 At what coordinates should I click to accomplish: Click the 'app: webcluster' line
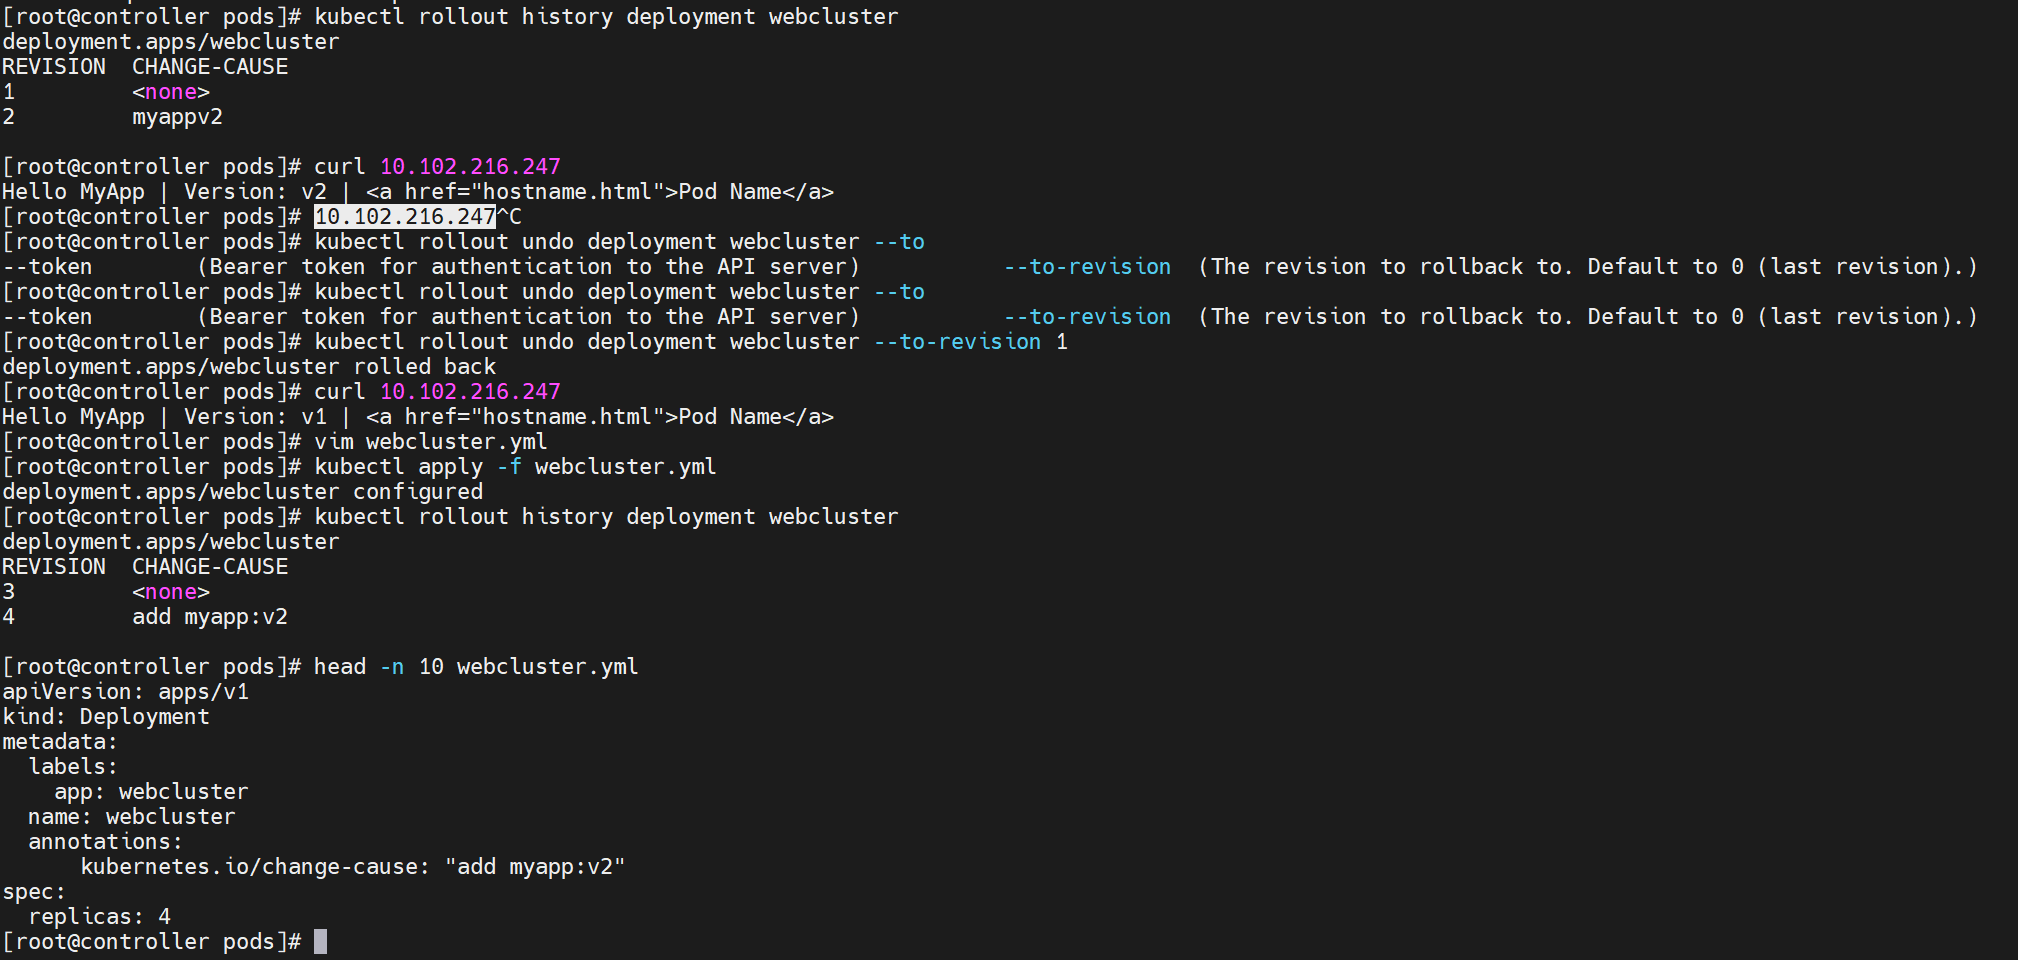pos(151,792)
